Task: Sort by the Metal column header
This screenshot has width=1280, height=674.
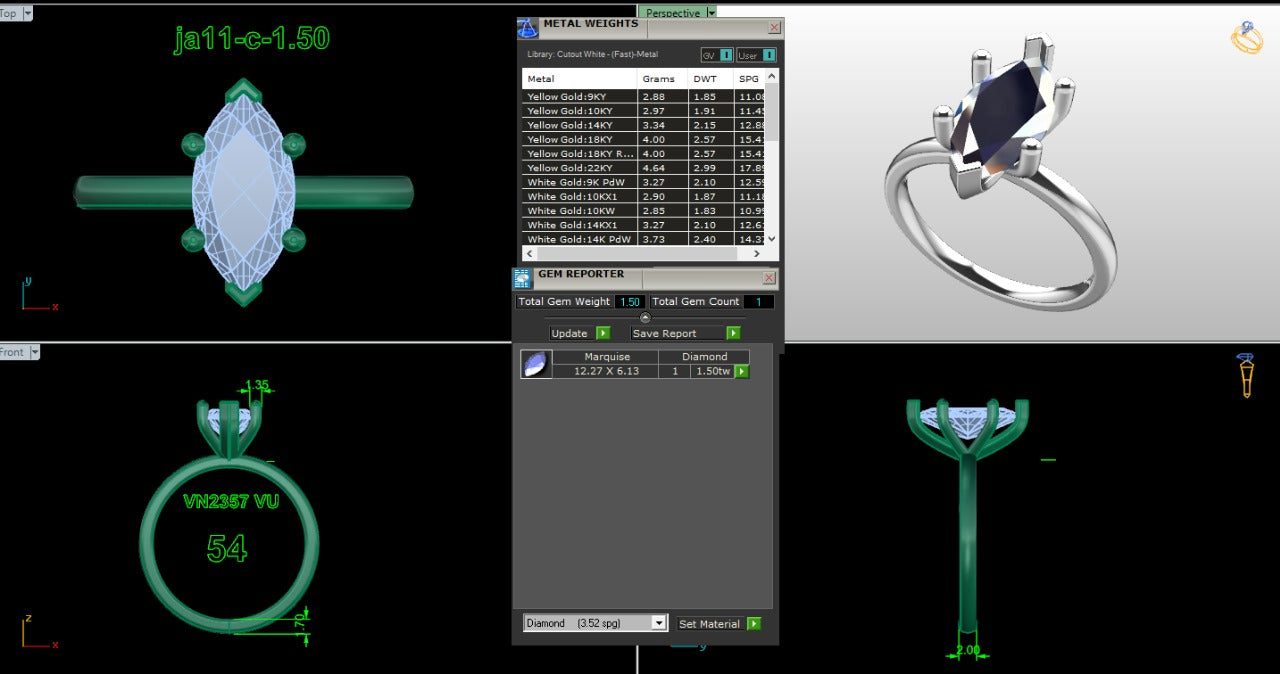Action: click(580, 78)
